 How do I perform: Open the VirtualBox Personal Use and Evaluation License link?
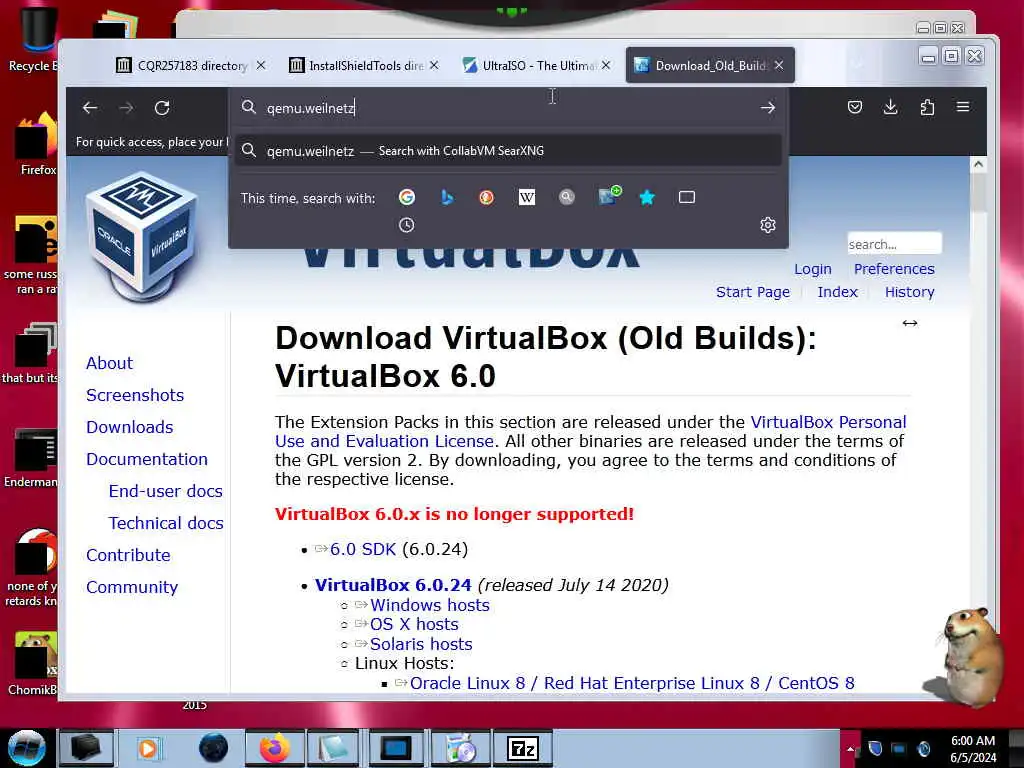tap(590, 432)
